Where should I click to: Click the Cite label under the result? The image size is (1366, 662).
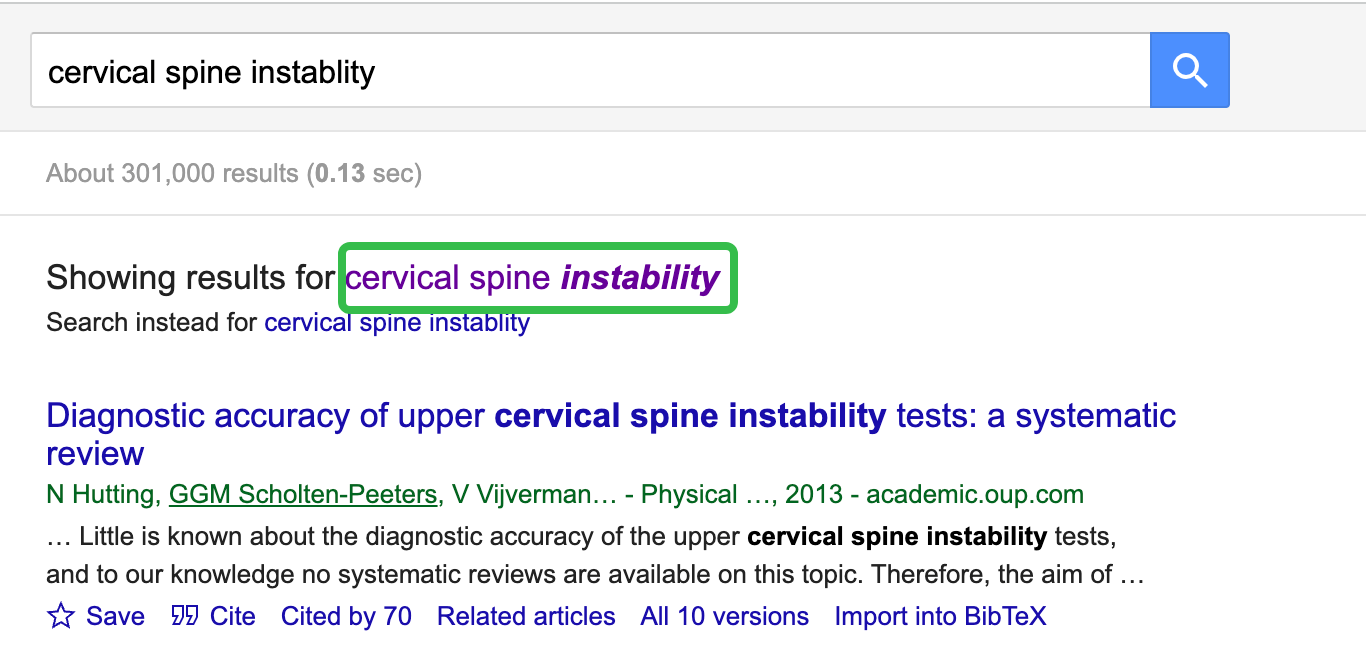point(233,616)
